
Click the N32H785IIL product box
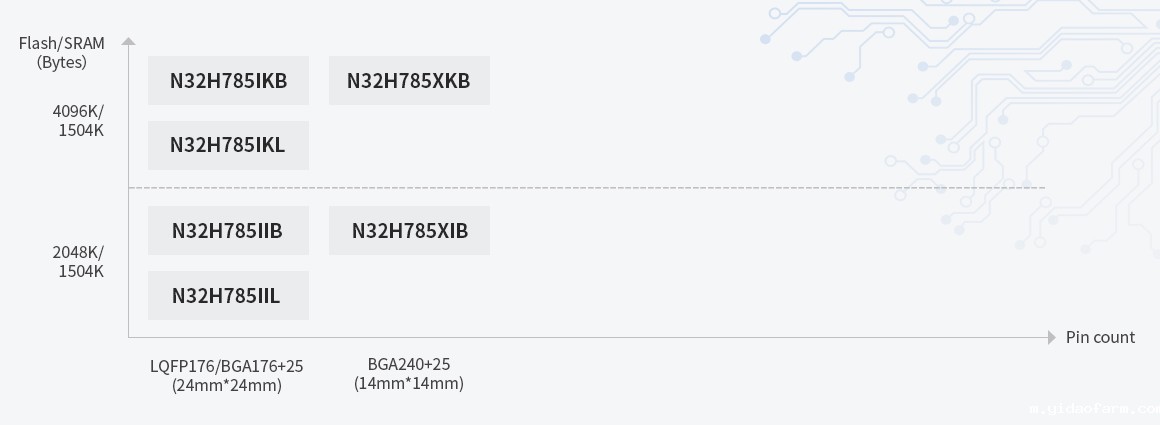coord(228,295)
